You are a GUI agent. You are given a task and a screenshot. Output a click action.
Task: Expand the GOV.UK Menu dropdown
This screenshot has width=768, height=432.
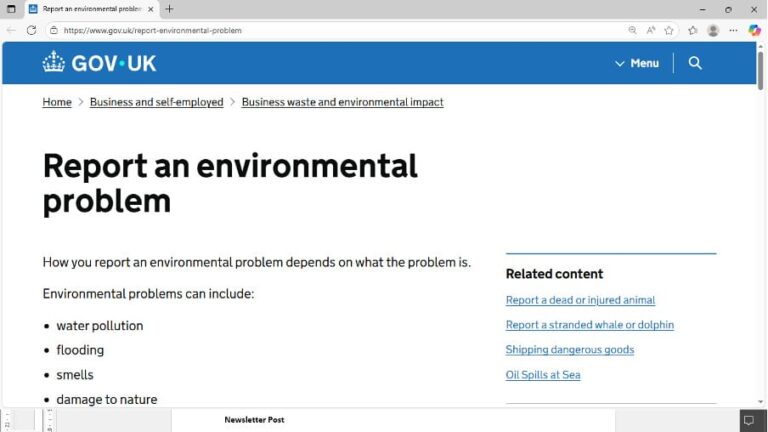636,63
